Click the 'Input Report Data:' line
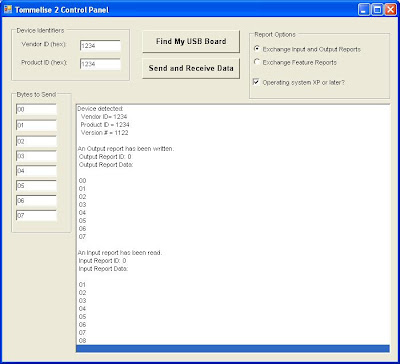The width and height of the screenshot is (400, 364). point(103,269)
